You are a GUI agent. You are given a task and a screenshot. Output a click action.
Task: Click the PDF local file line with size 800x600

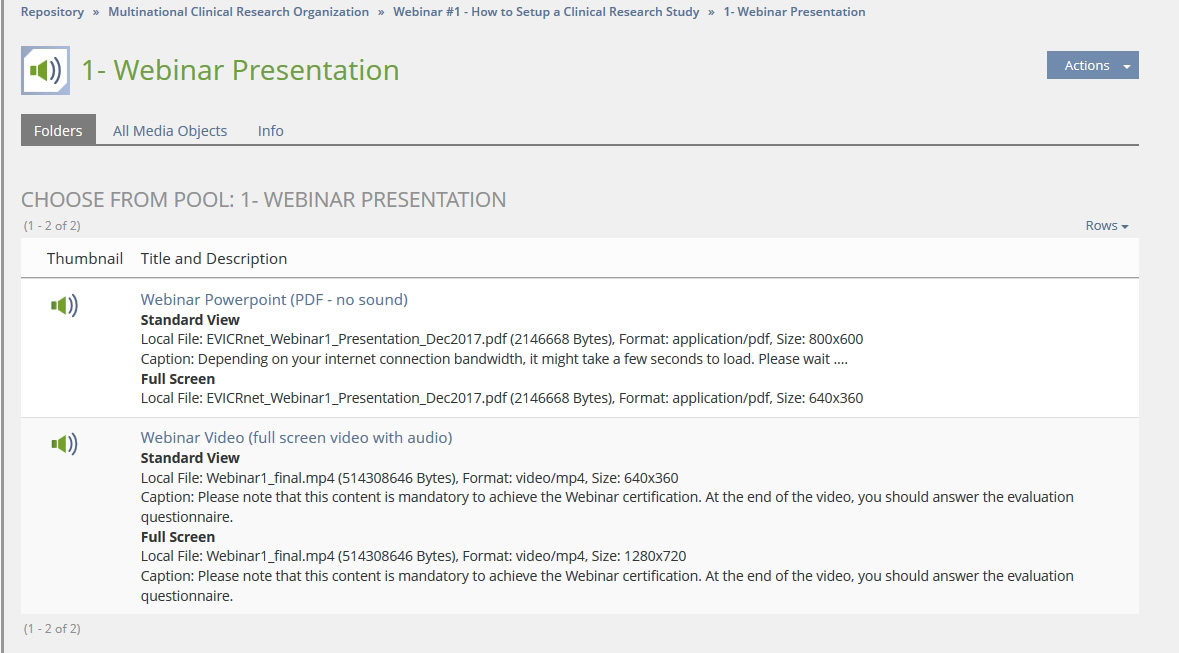point(502,339)
